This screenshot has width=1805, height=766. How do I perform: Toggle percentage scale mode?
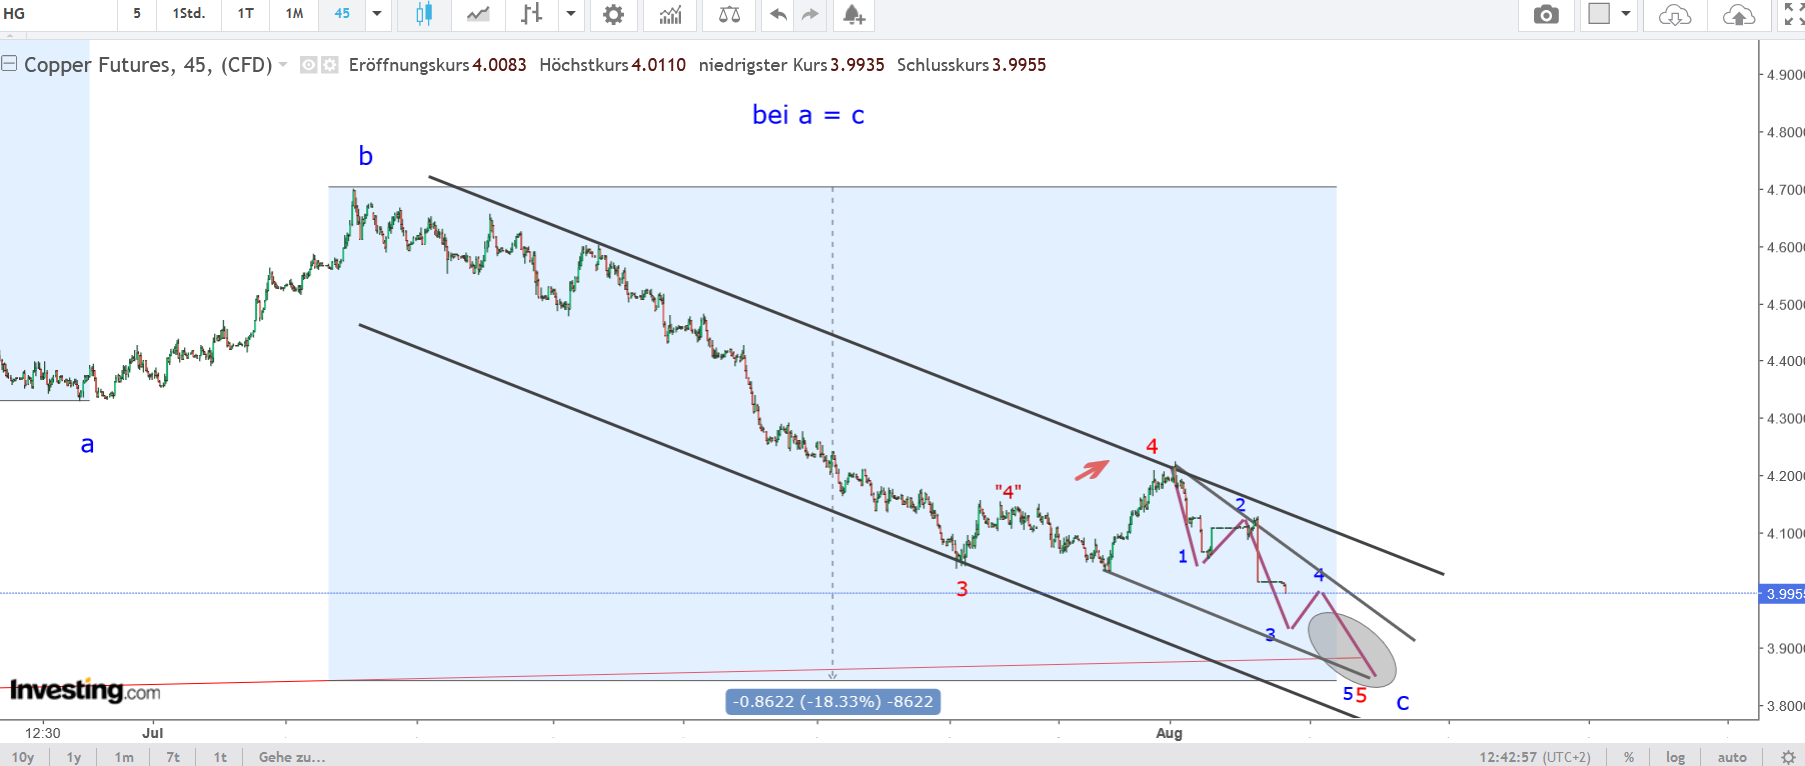coord(1629,757)
